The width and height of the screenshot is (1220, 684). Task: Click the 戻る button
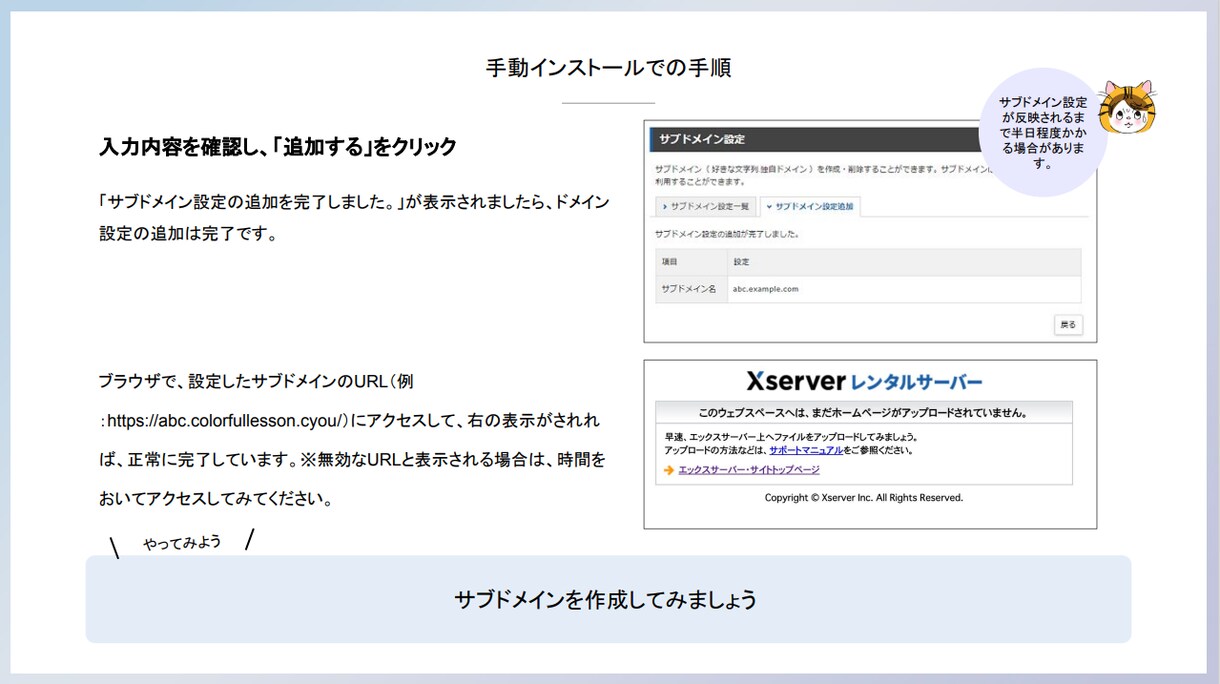(1068, 325)
